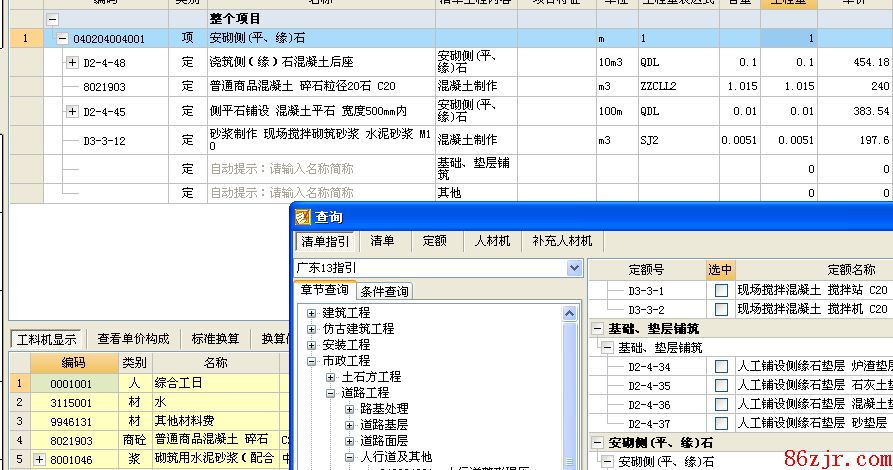This screenshot has height=470, width=893.
Task: Select the D2-4-36 checkbox
Action: pos(721,404)
